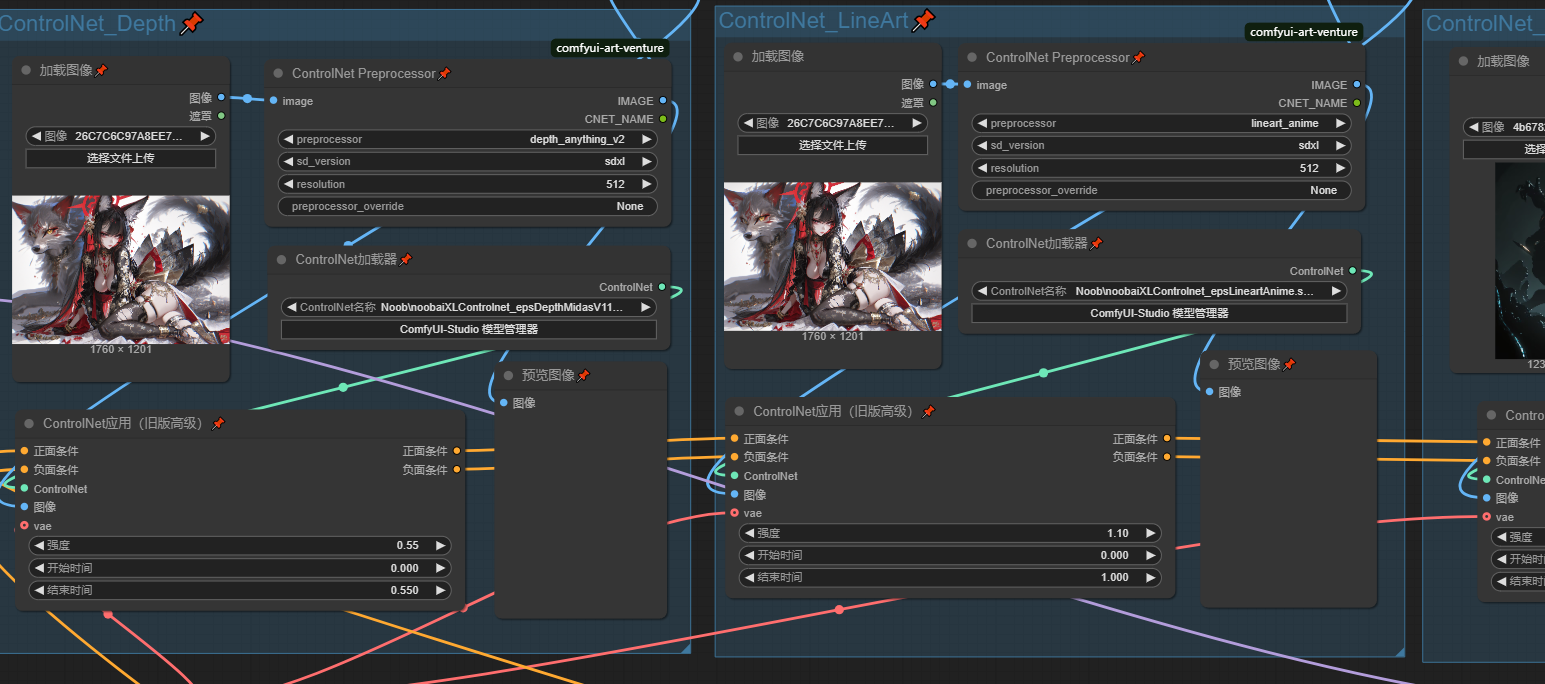Click the fox girl image preview in the LineArt 加载图像 node
Screen dimensions: 1545x684
point(832,256)
